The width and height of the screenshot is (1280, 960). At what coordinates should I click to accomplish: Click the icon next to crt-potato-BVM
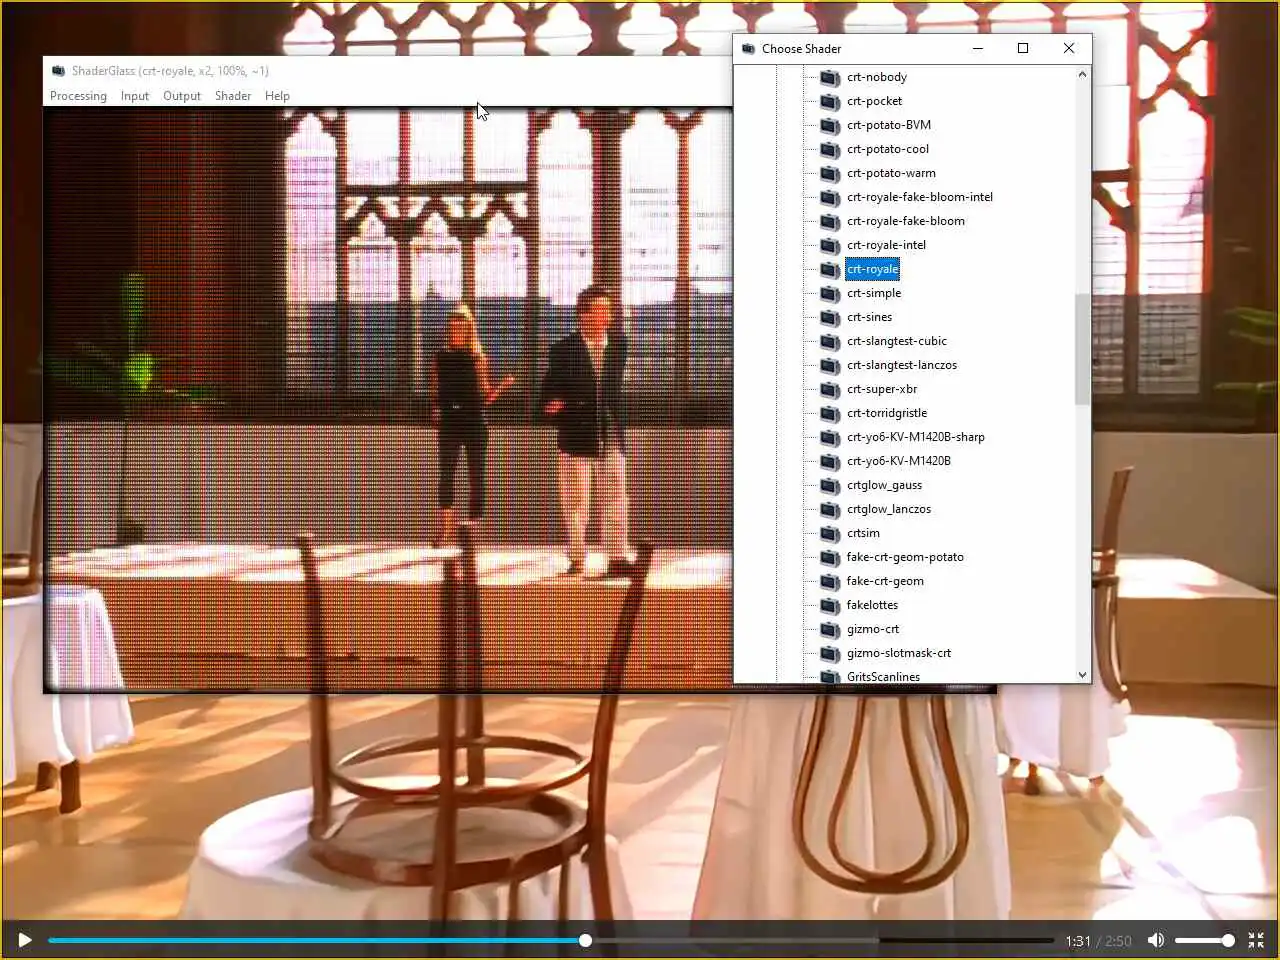click(x=830, y=125)
